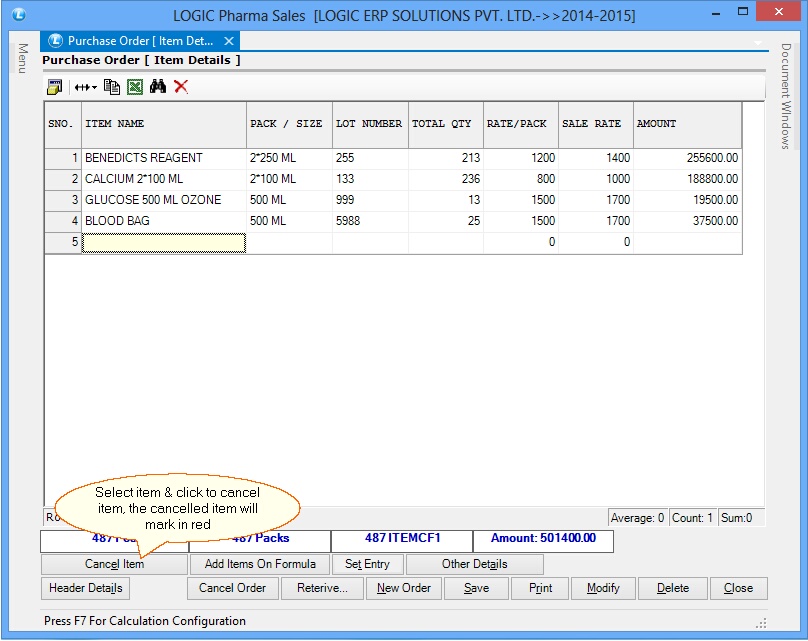This screenshot has height=641, width=808.
Task: Click the Close button at bottom
Action: [x=738, y=588]
